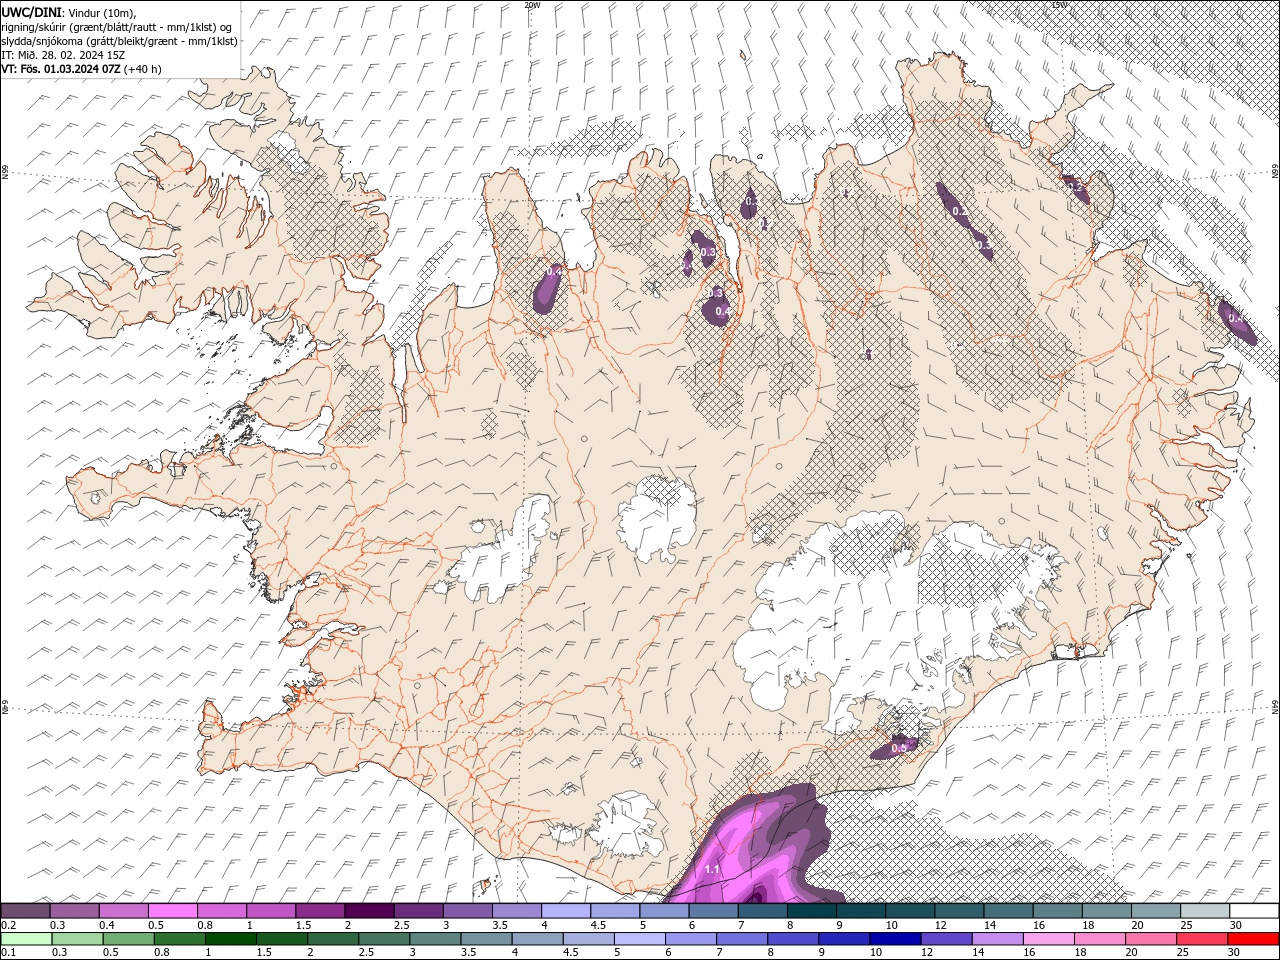This screenshot has width=1280, height=960.
Task: Select lower legend pink swatch starting at 20
Action: click(1151, 939)
